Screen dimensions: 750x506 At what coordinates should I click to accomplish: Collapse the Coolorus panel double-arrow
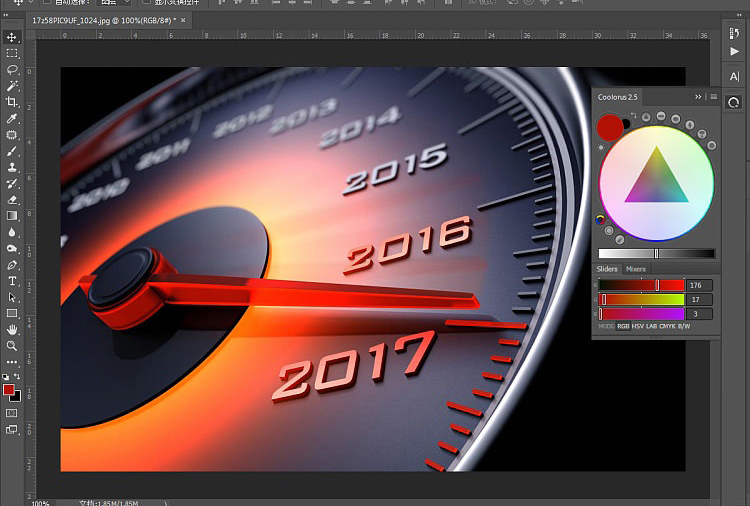[698, 97]
